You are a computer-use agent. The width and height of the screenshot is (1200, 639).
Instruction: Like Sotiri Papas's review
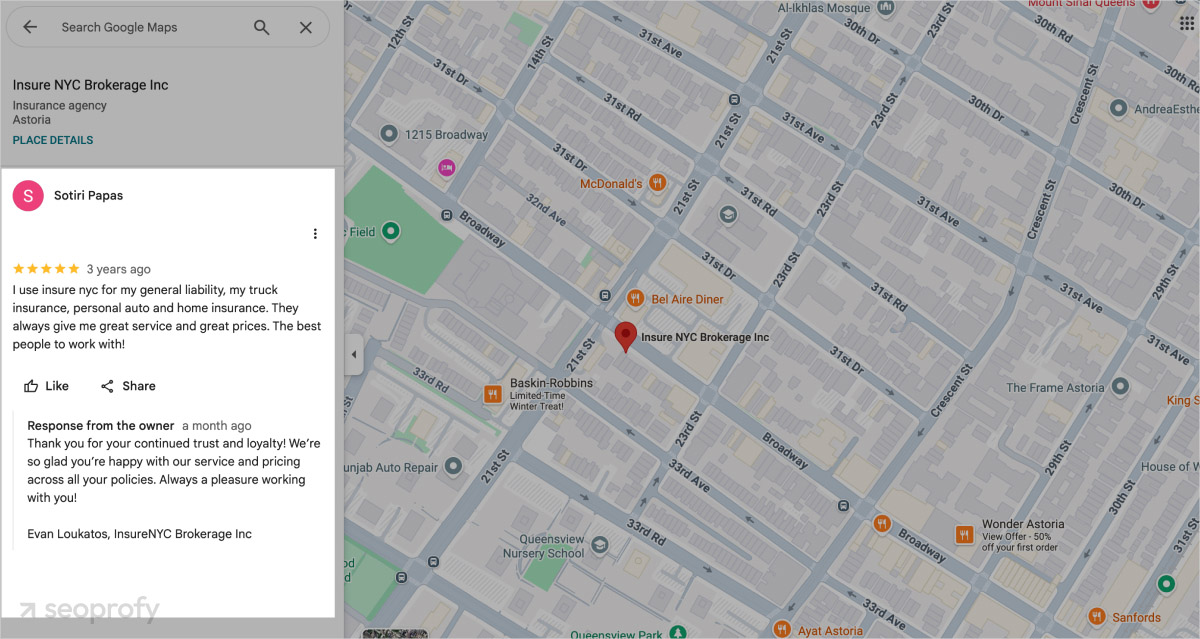(x=46, y=386)
